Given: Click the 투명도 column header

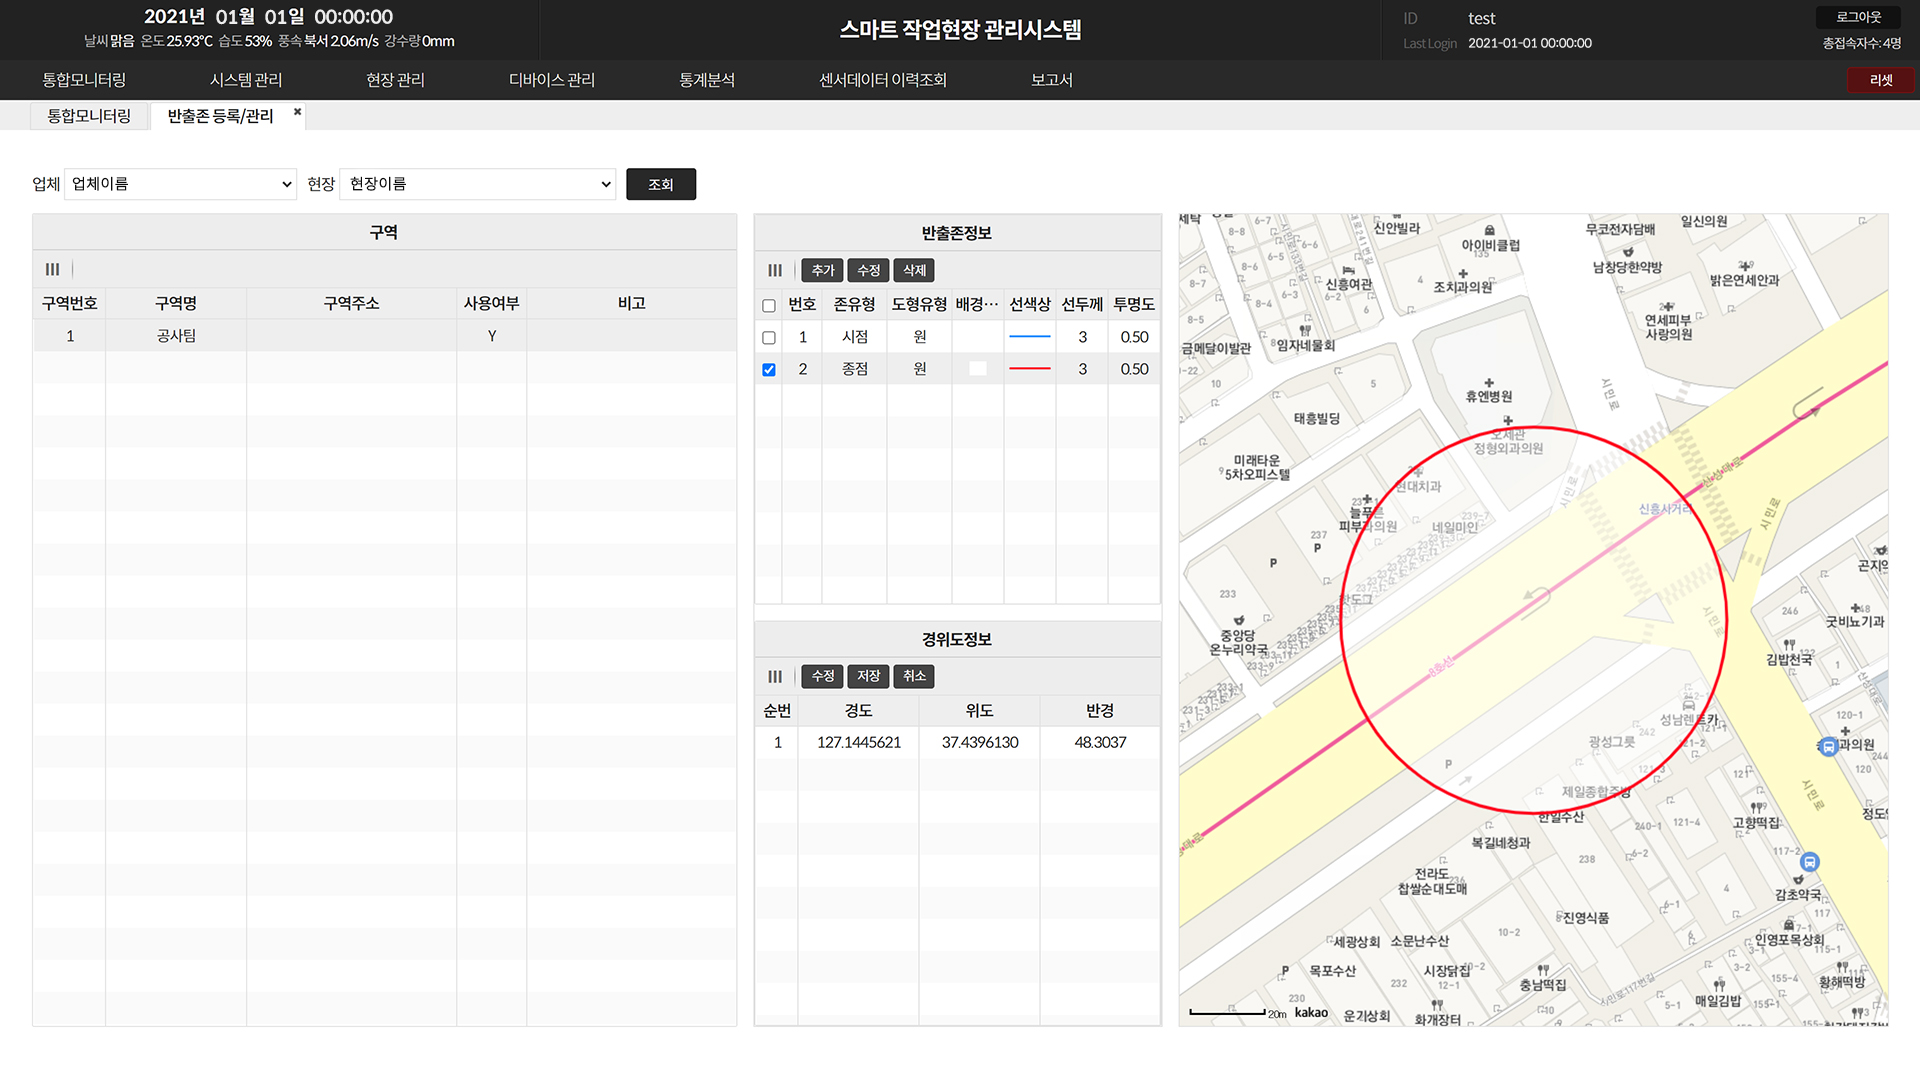Looking at the screenshot, I should coord(1134,305).
